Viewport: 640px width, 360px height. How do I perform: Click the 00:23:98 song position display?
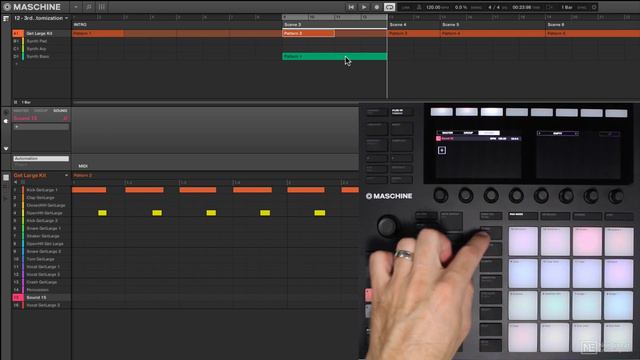pyautogui.click(x=522, y=7)
